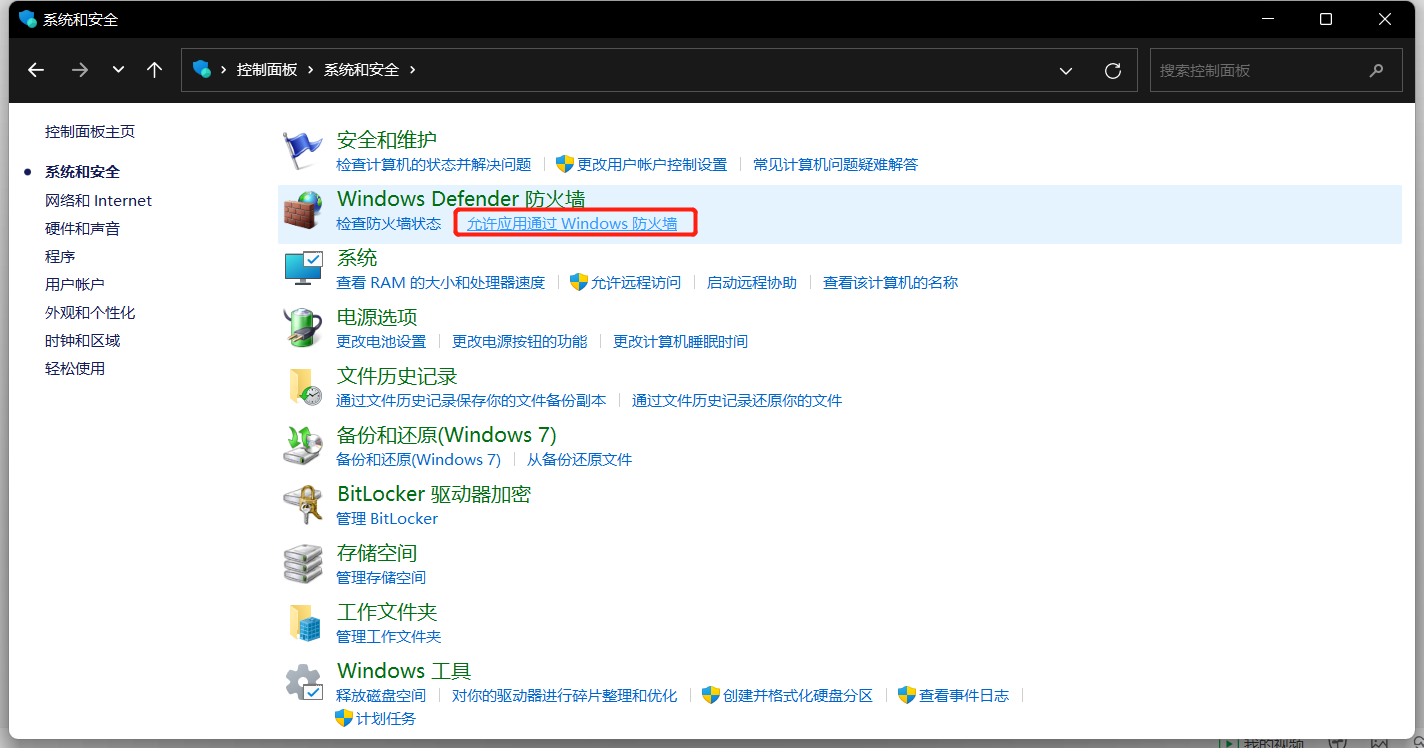The height and width of the screenshot is (748, 1424).
Task: Click 管理工作文件夹 link
Action: (389, 637)
